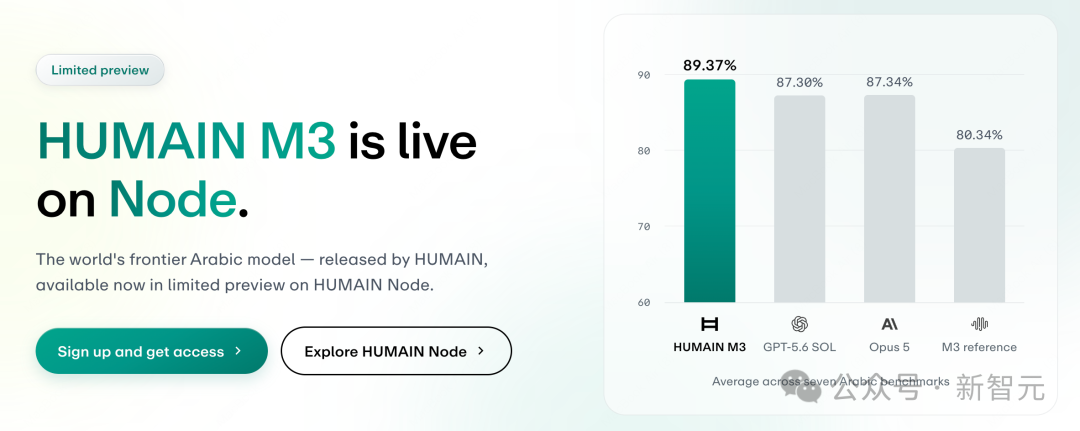Select the gray Opus 5 bar

click(x=889, y=199)
